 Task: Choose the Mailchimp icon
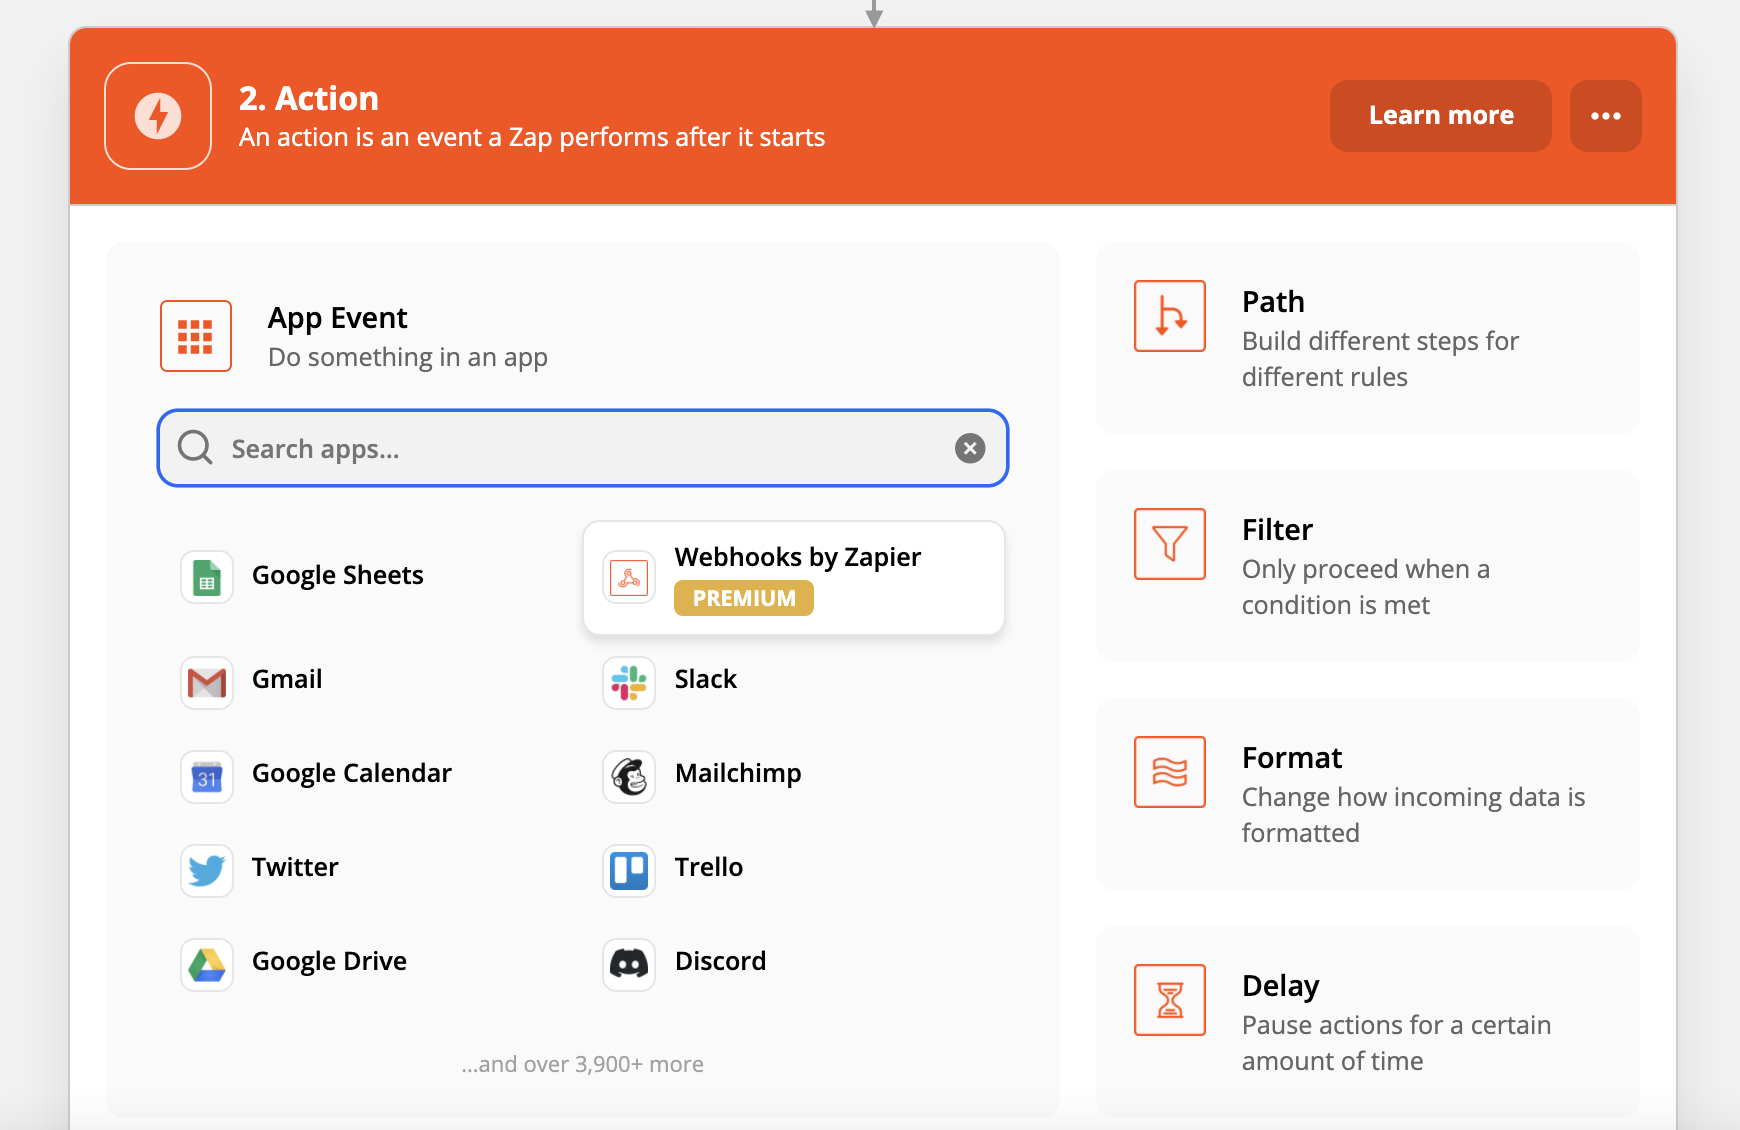coord(629,777)
